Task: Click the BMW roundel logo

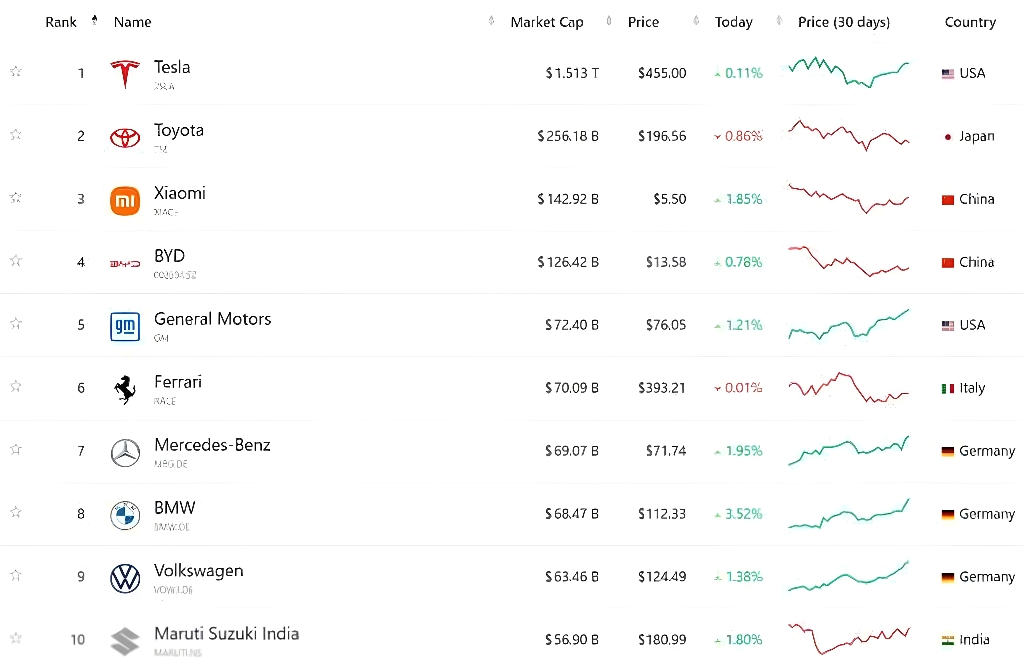Action: tap(125, 515)
